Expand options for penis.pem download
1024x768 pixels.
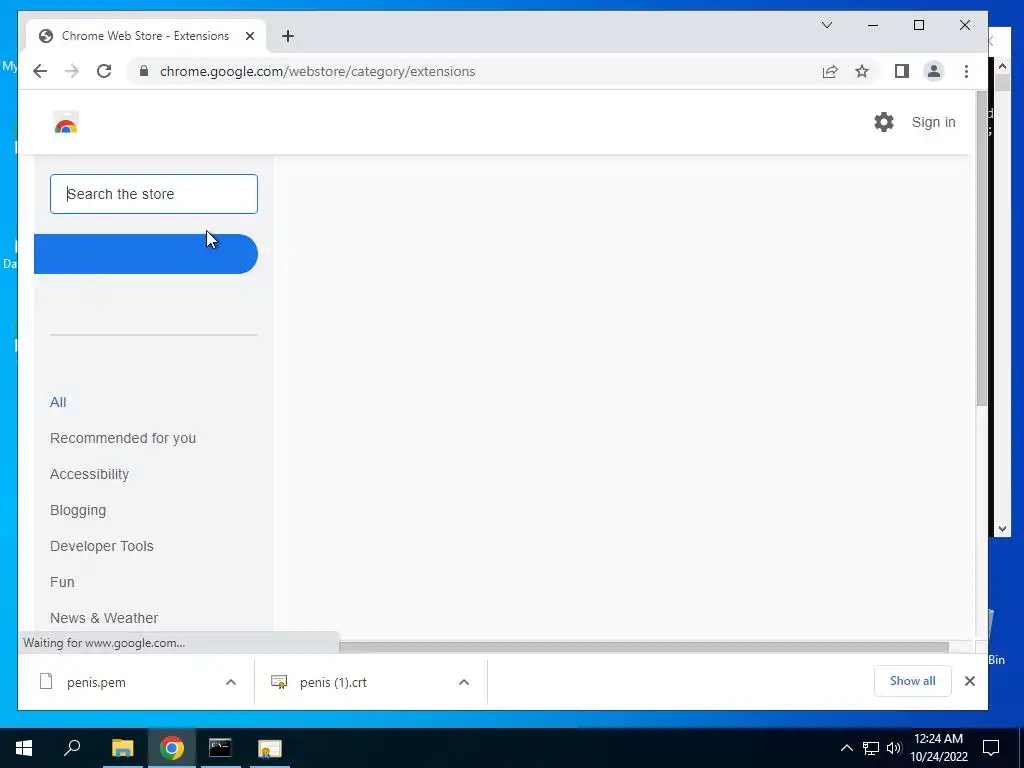(x=231, y=682)
